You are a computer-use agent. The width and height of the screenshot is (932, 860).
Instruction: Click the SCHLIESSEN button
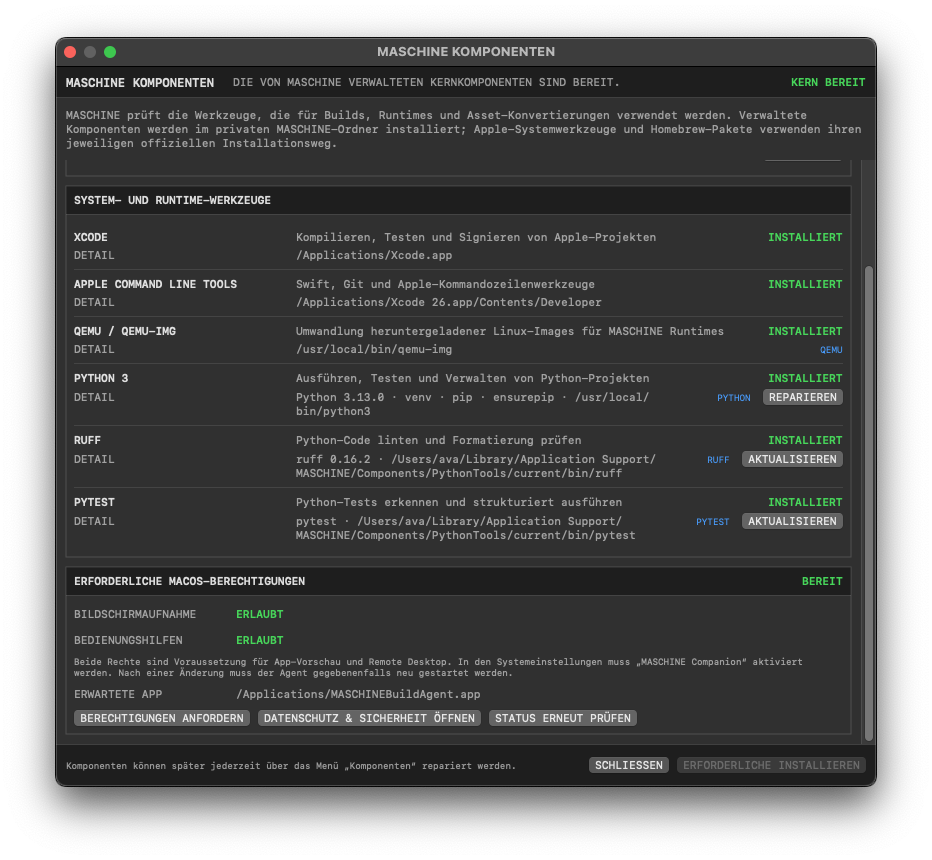(628, 765)
